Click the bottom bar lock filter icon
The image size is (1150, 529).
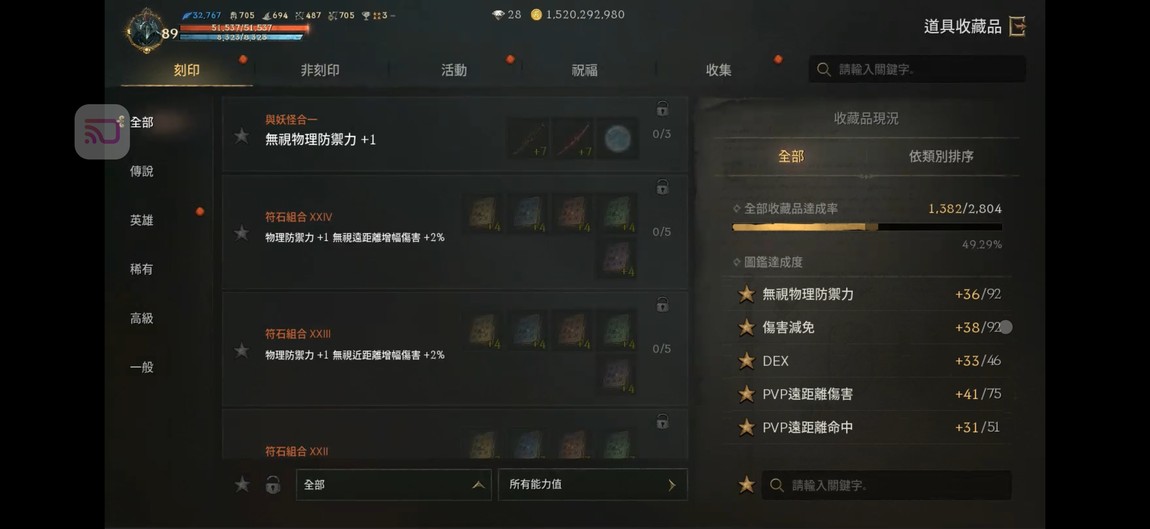coord(273,484)
